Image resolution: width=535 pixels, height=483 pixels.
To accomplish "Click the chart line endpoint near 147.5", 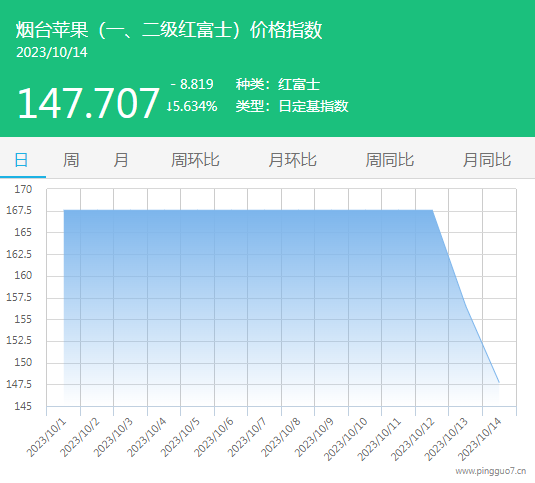I will tap(499, 382).
